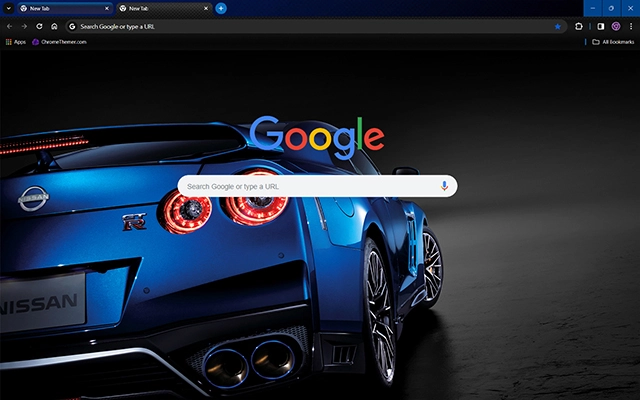Switch to the second New Tab

(164, 8)
